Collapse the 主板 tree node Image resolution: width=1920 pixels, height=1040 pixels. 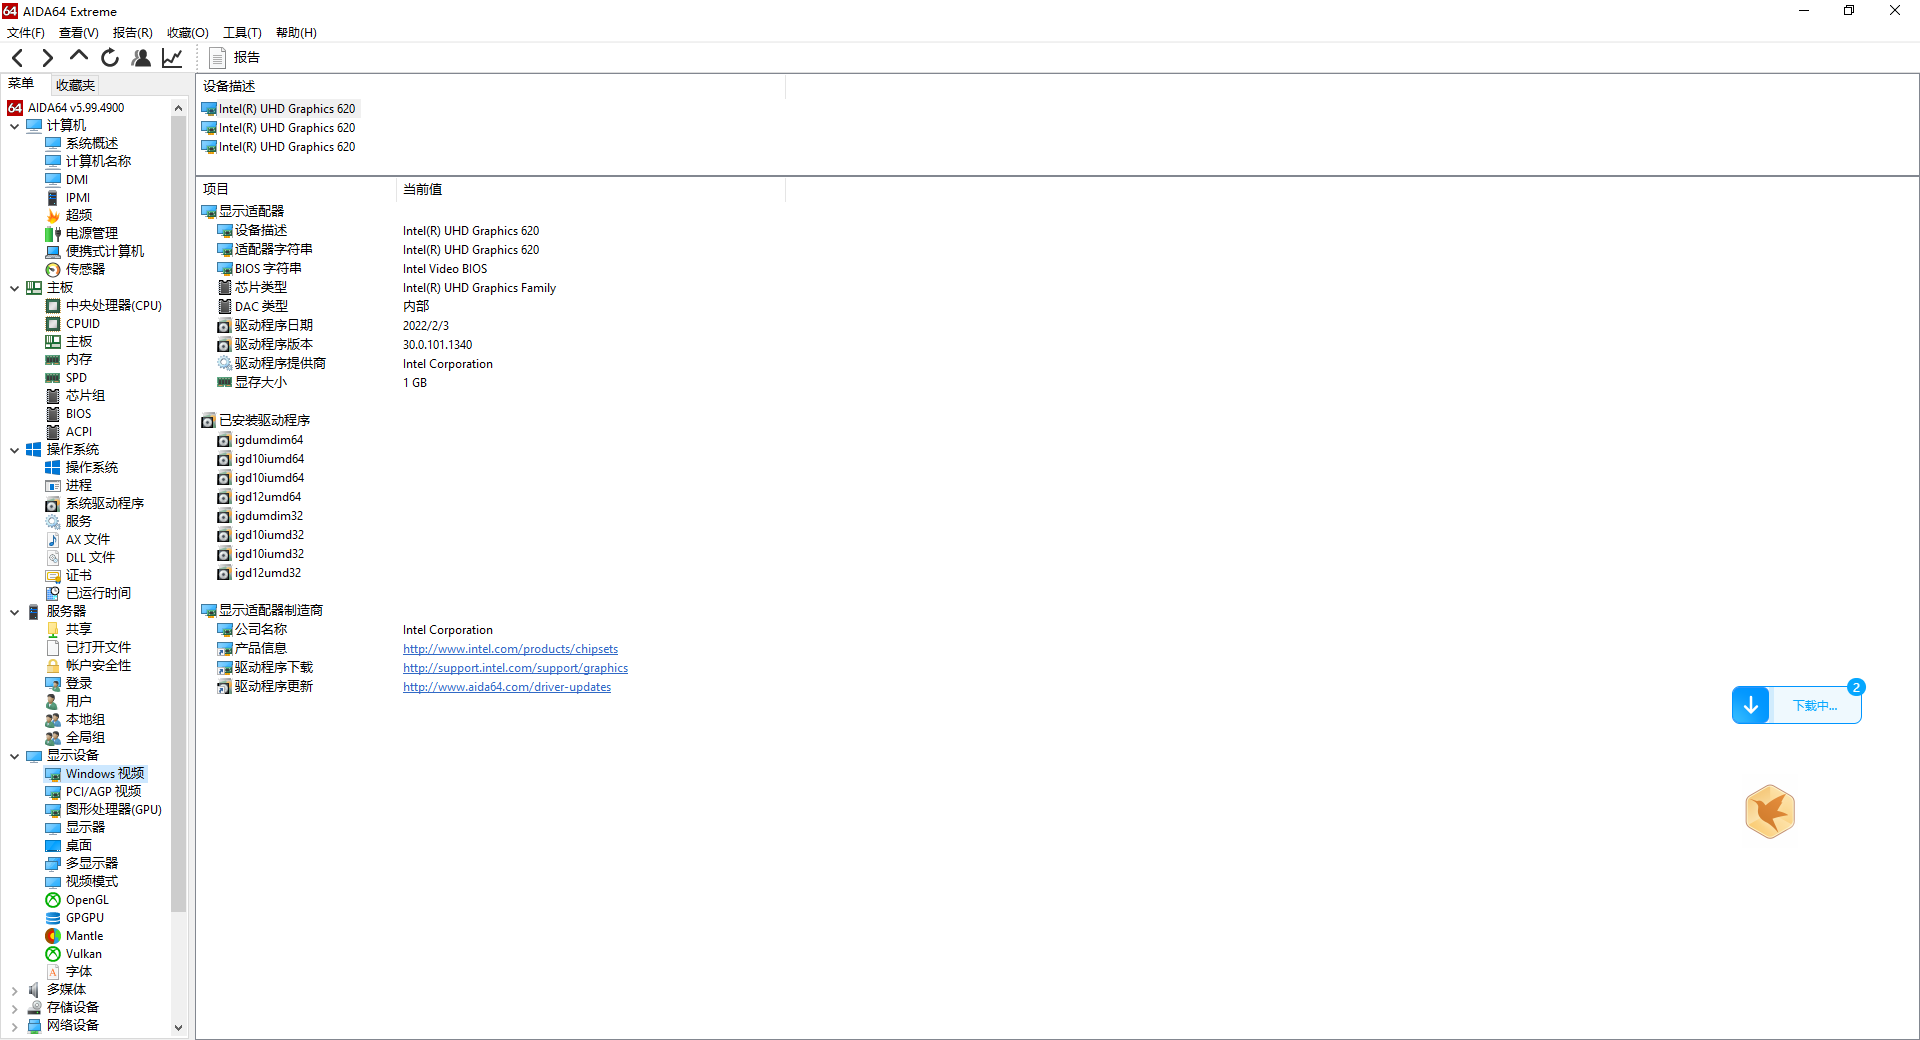click(14, 288)
